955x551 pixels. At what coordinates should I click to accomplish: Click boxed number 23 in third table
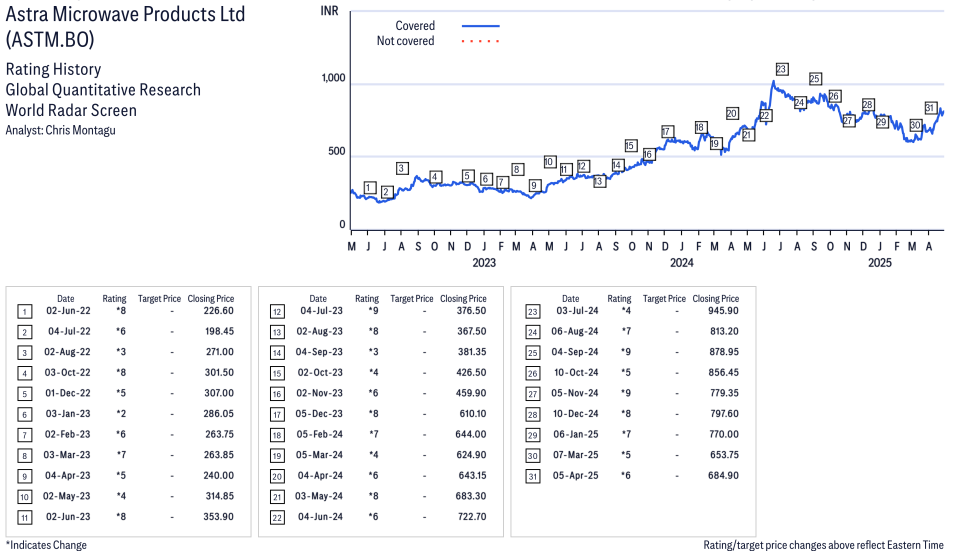point(533,312)
